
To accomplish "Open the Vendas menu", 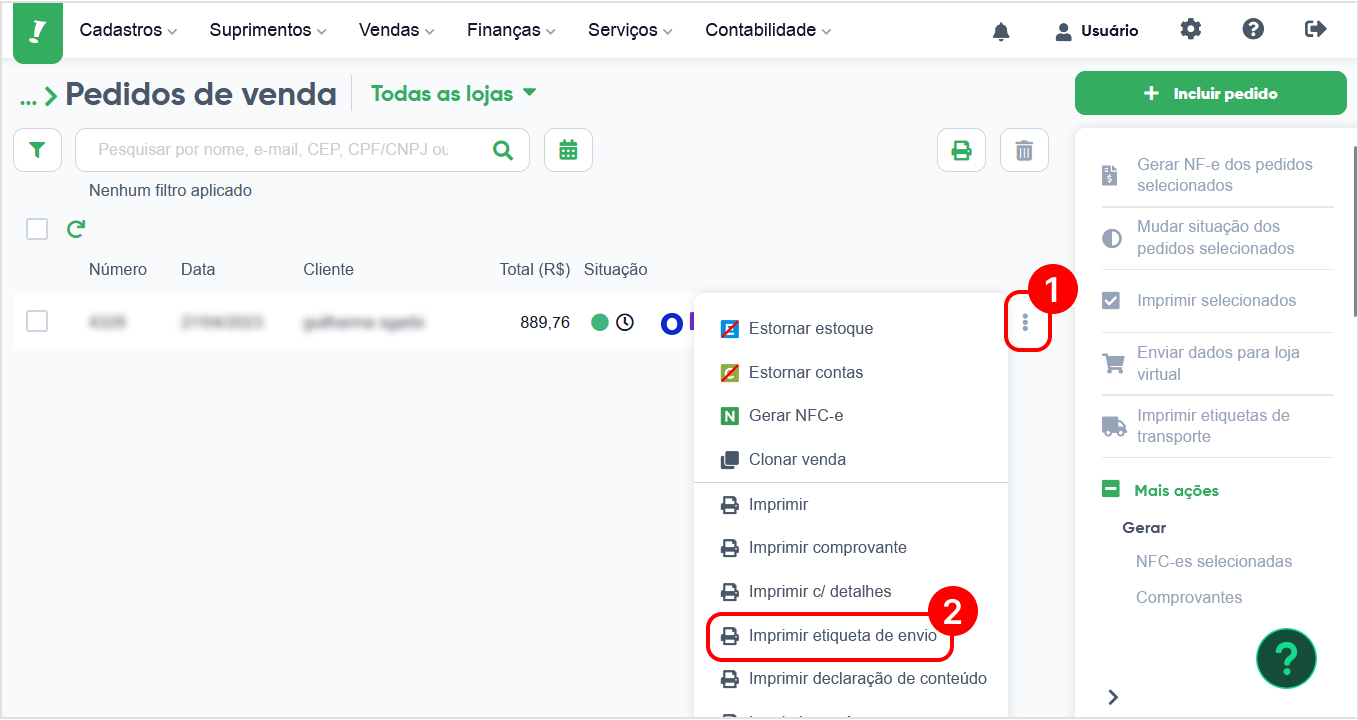I will click(x=397, y=31).
